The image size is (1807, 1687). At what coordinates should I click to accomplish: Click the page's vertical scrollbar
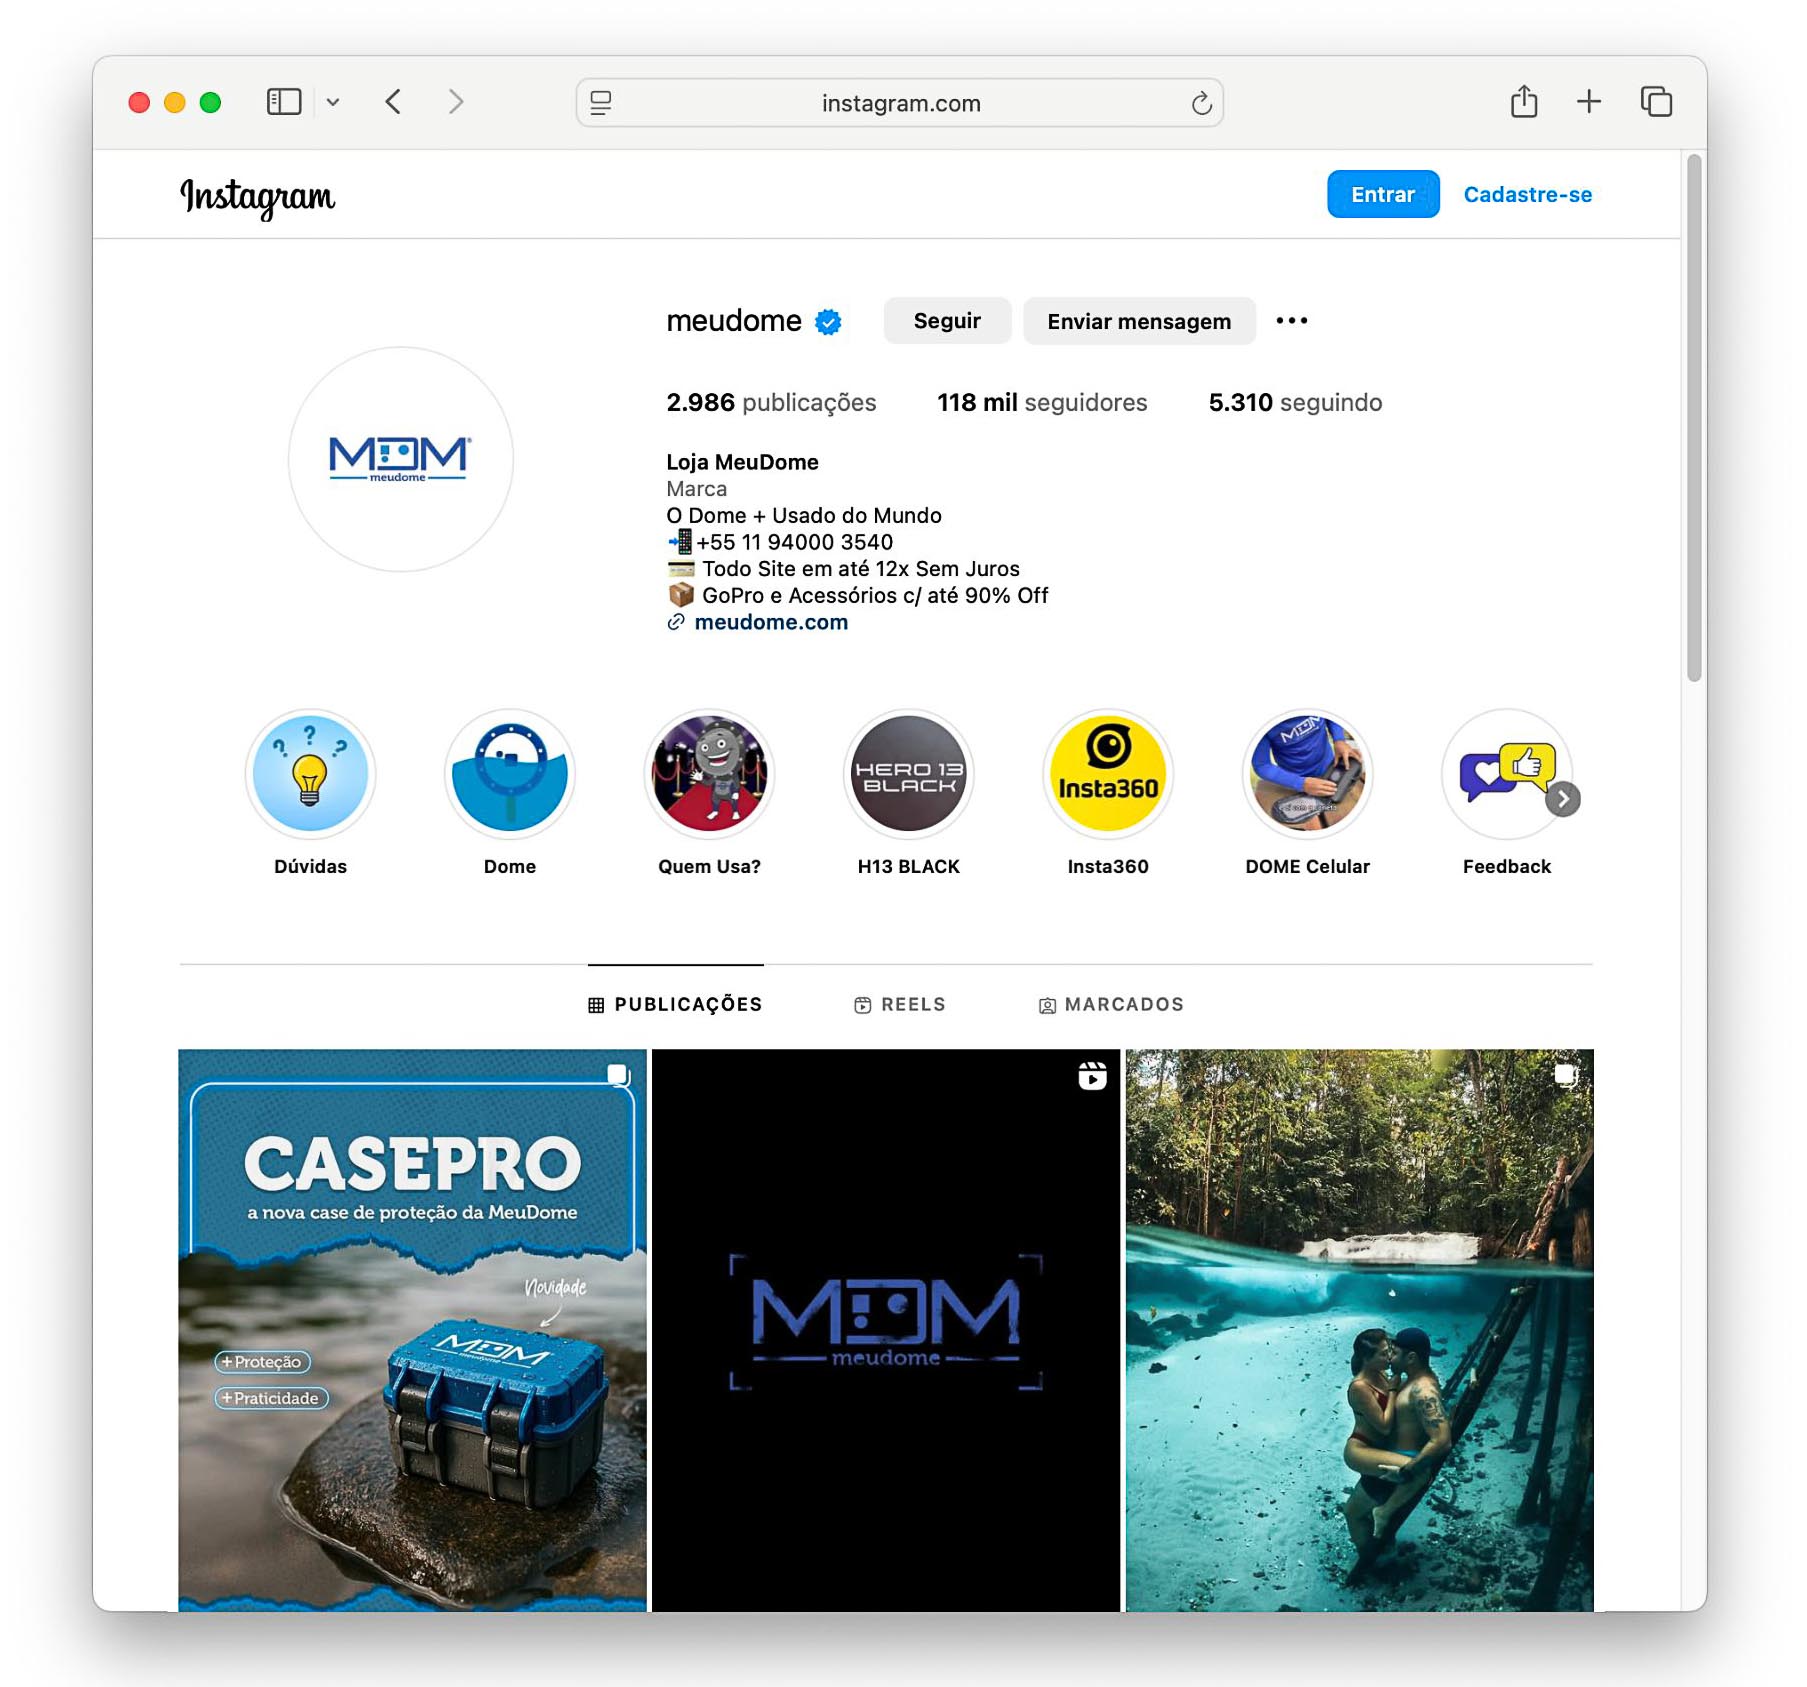pos(1693,417)
